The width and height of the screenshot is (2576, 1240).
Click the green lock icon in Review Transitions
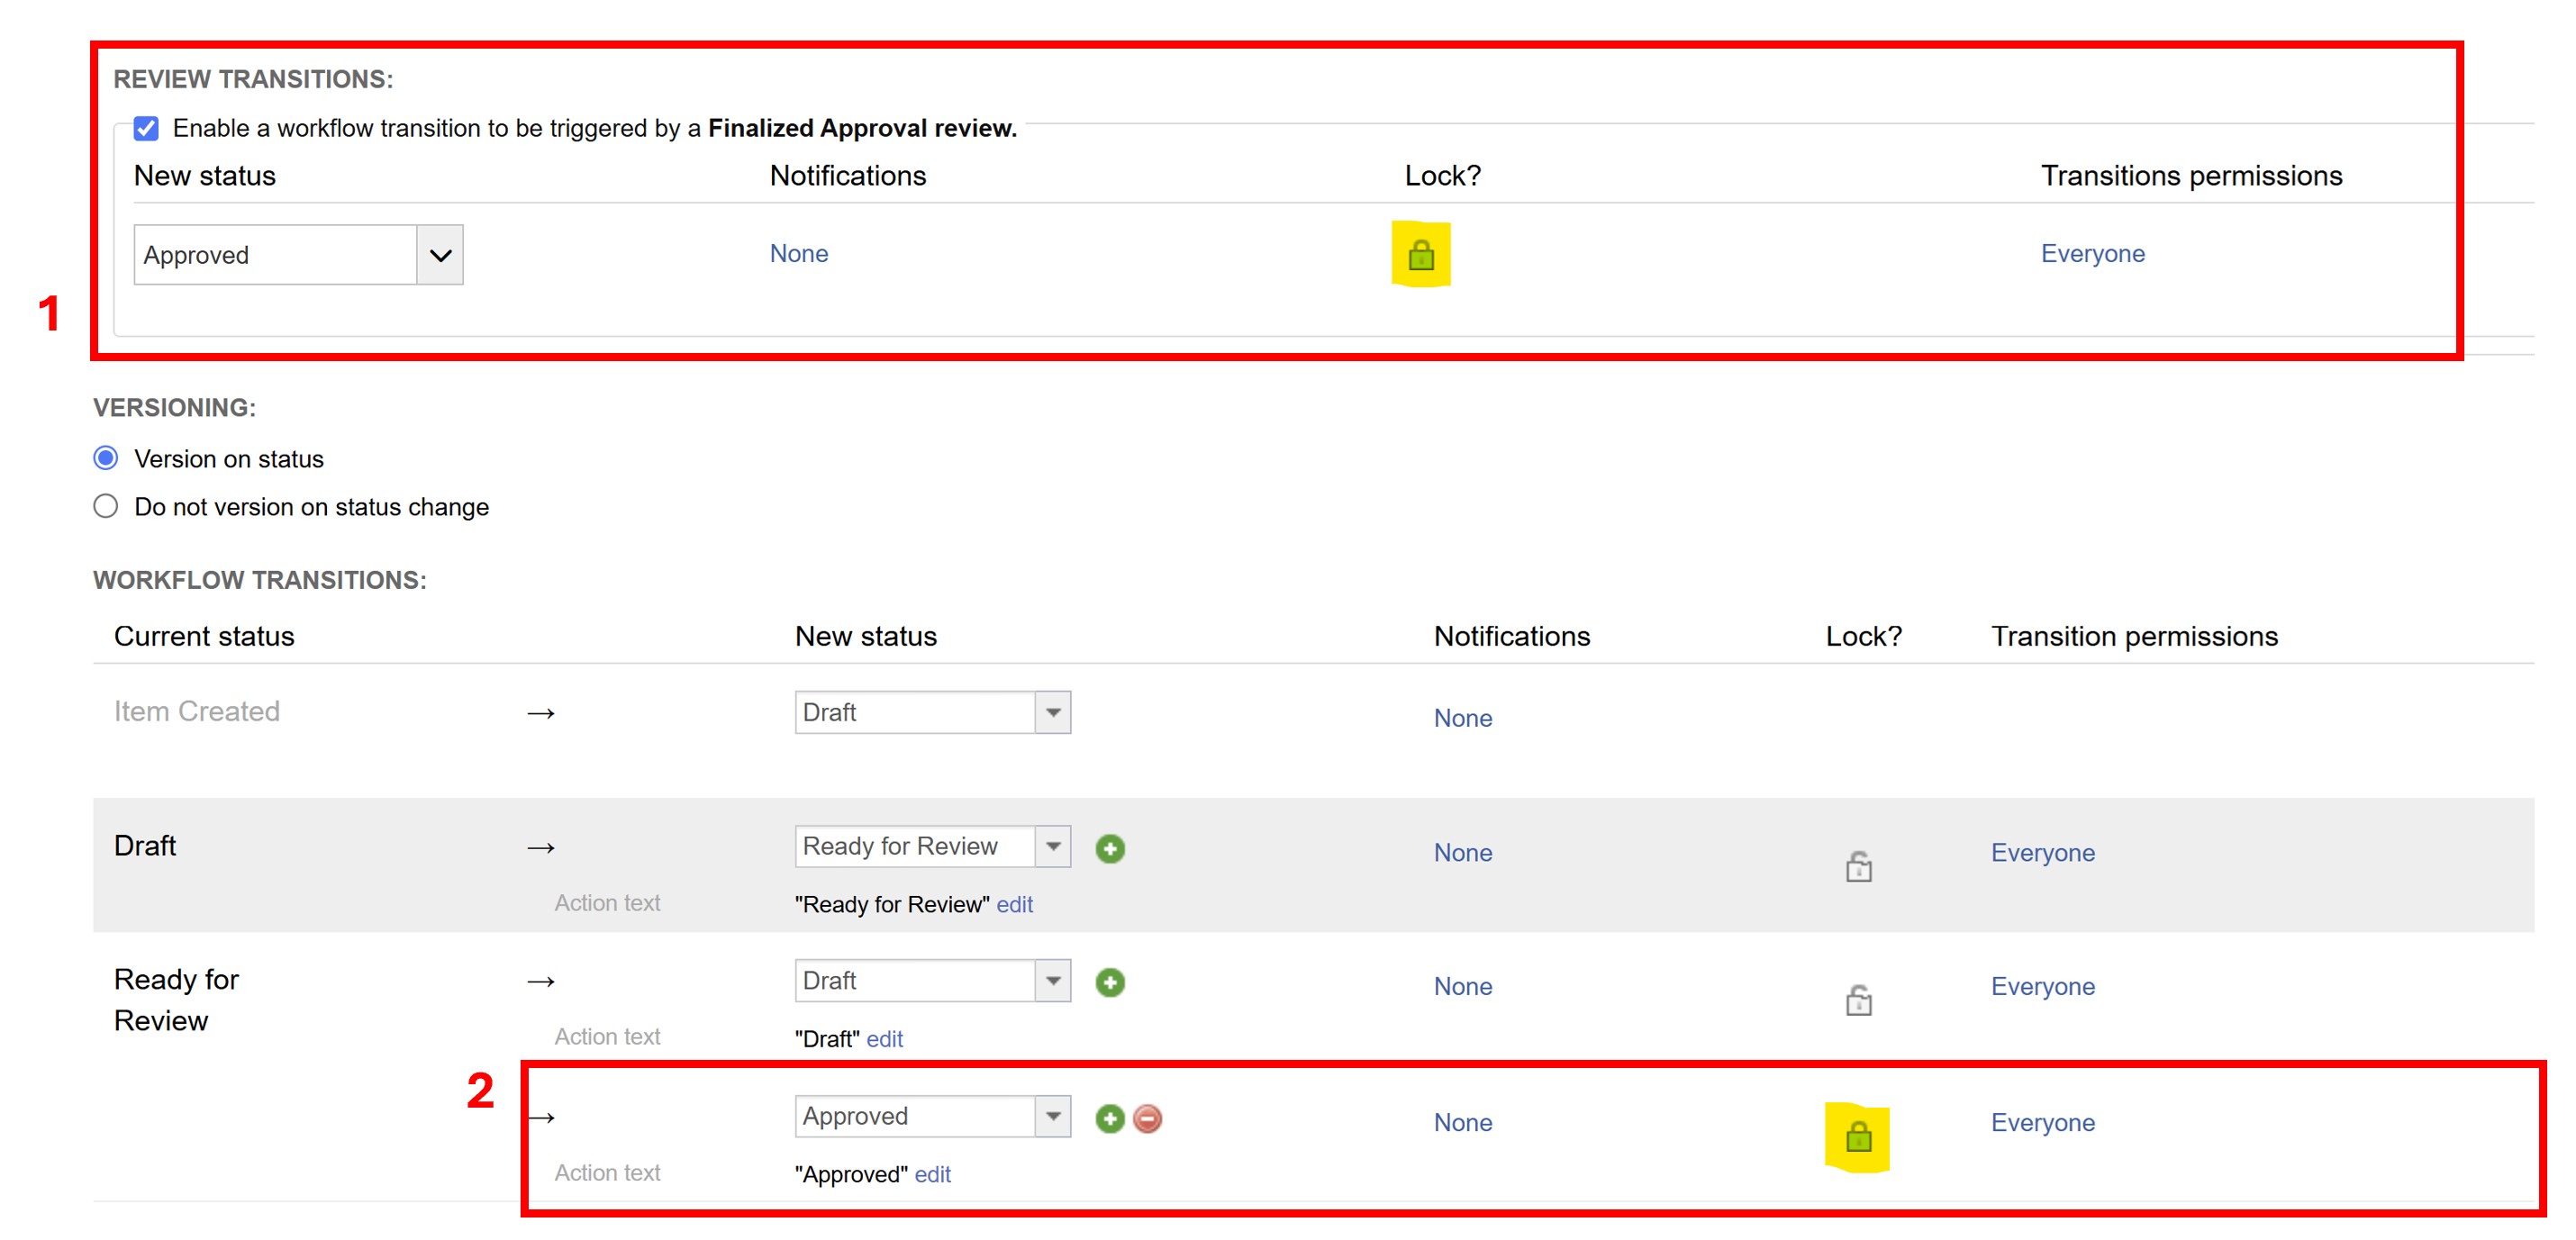pyautogui.click(x=1420, y=255)
